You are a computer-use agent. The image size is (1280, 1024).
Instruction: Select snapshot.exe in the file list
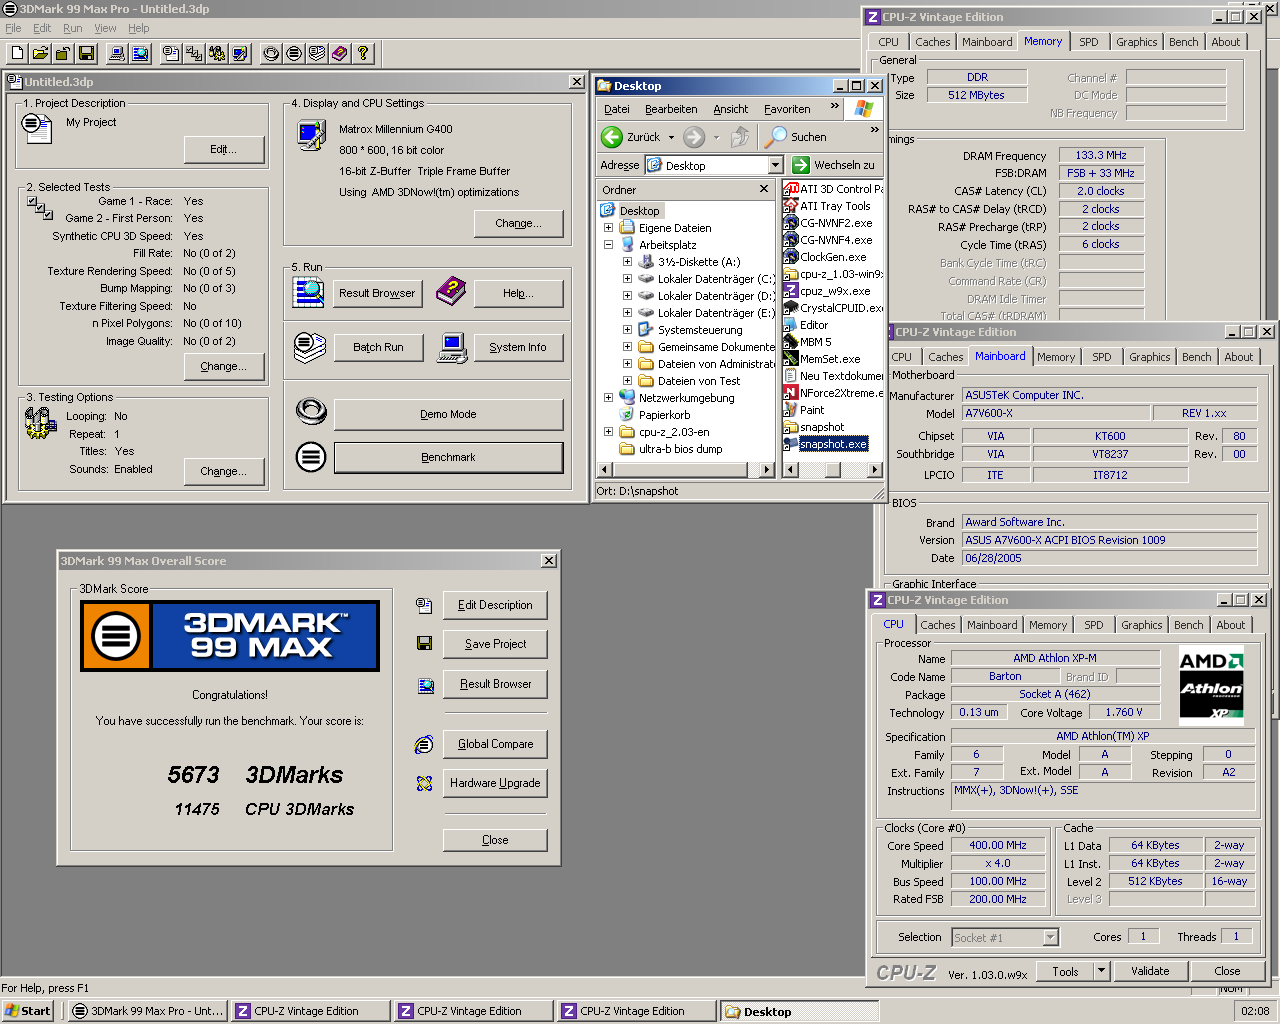click(833, 444)
